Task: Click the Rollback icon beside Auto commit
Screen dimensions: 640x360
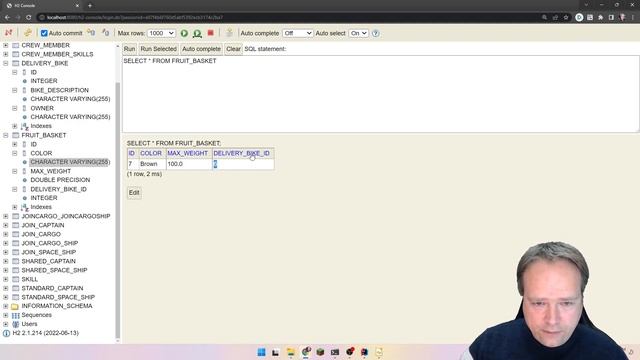Action: (91, 33)
